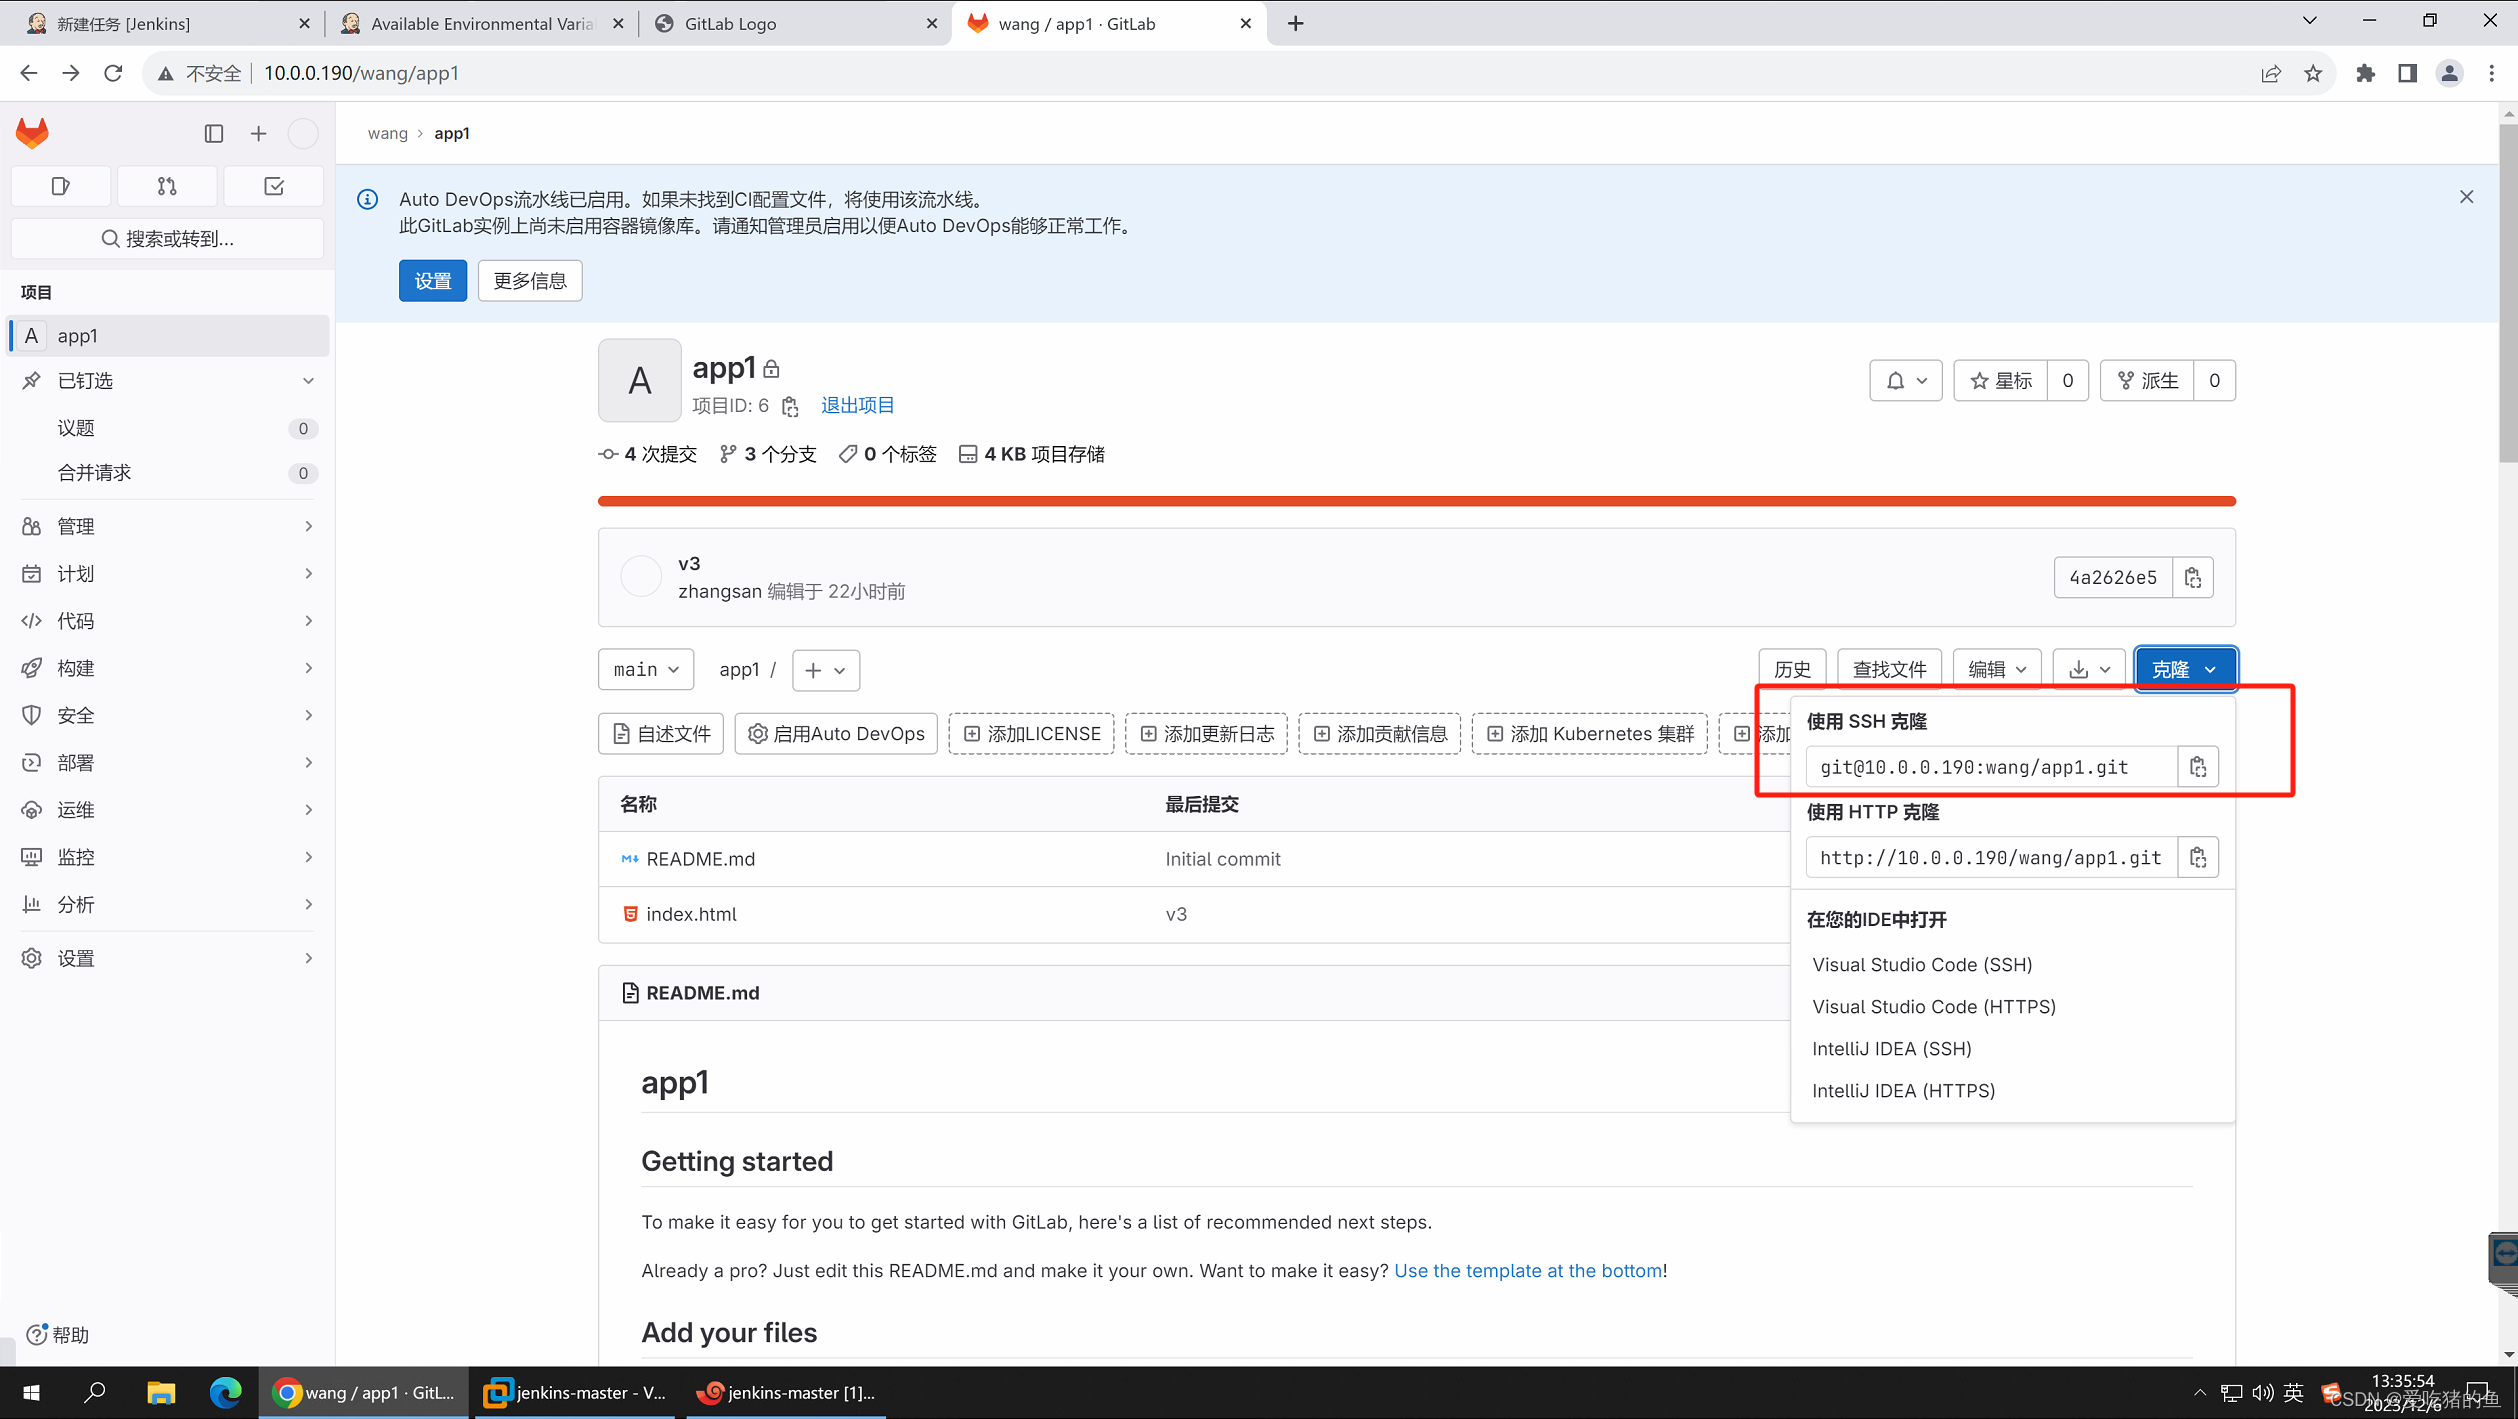Expand the 管理 sidebar section
Viewport: 2518px width, 1419px height.
tap(168, 526)
